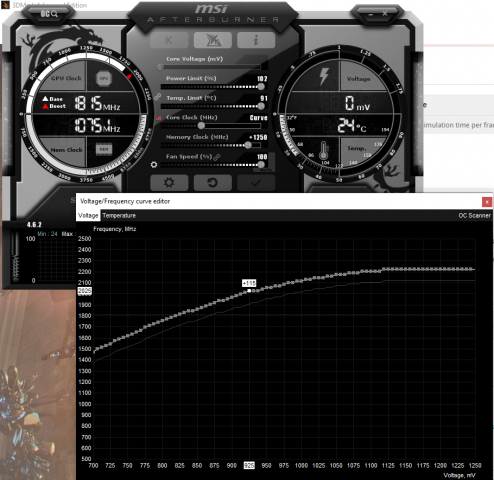Click the lightning bolt voltage icon
The height and width of the screenshot is (480, 494).
323,76
